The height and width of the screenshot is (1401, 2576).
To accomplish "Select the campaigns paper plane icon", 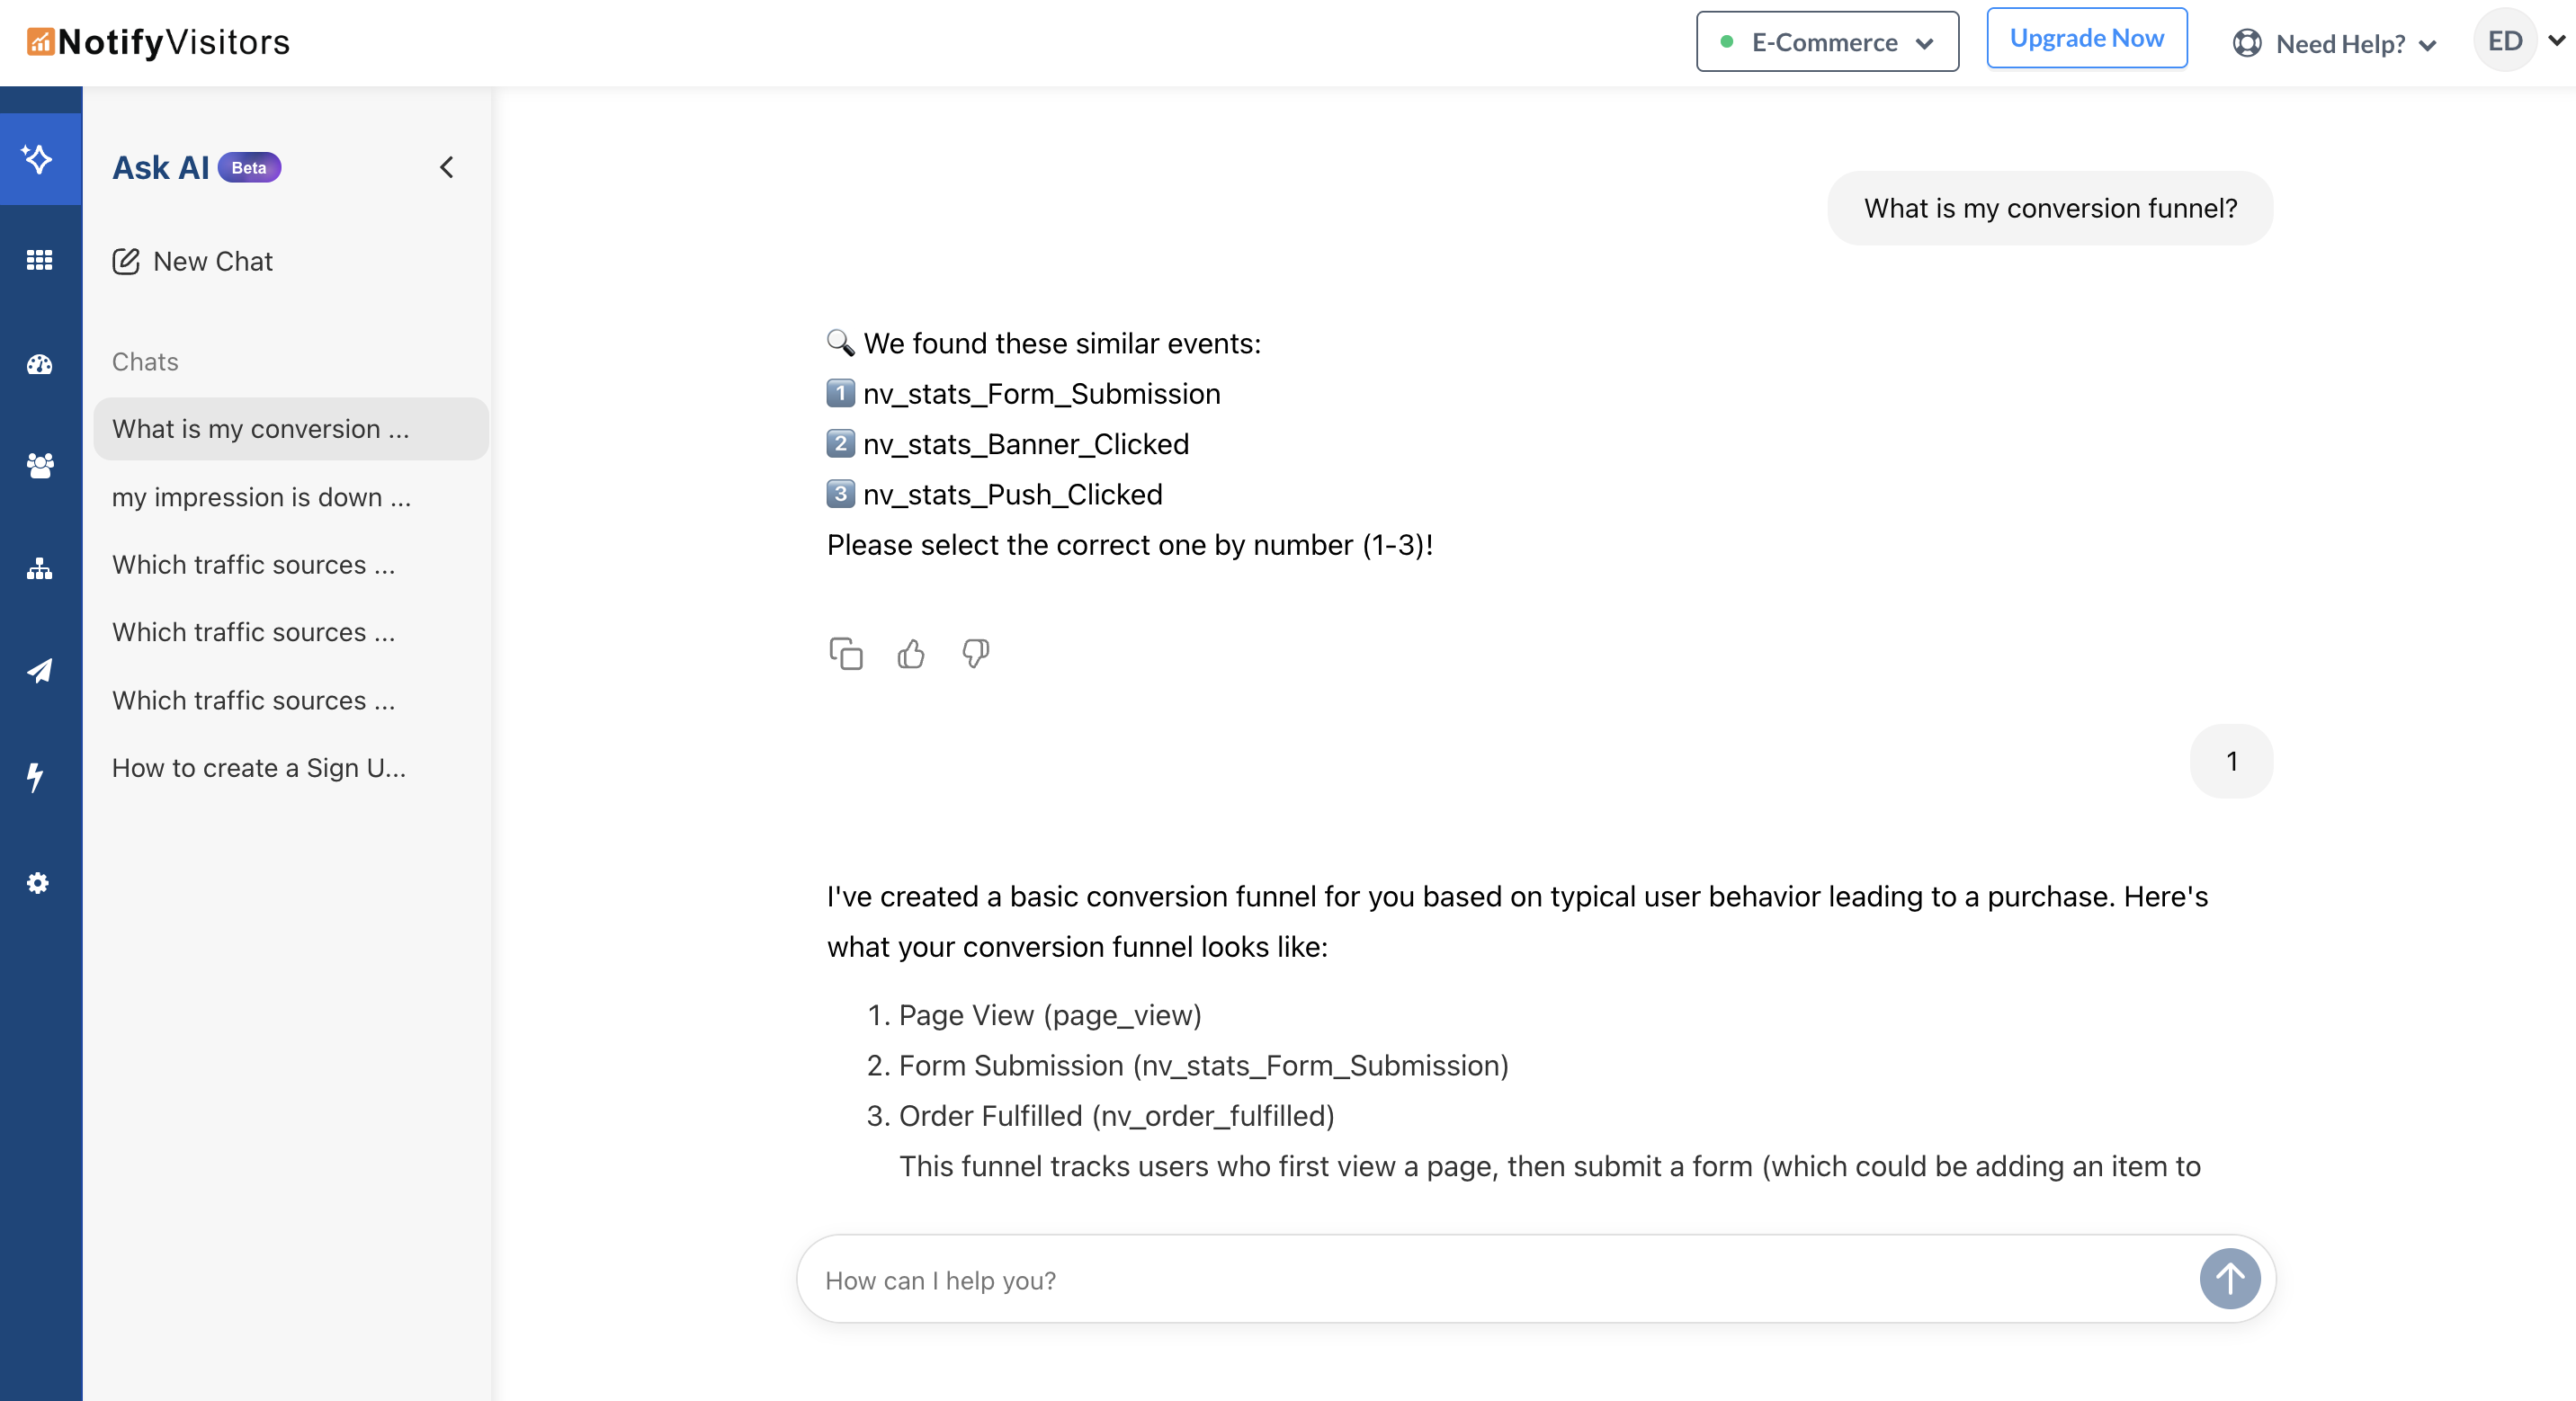I will pos(40,671).
